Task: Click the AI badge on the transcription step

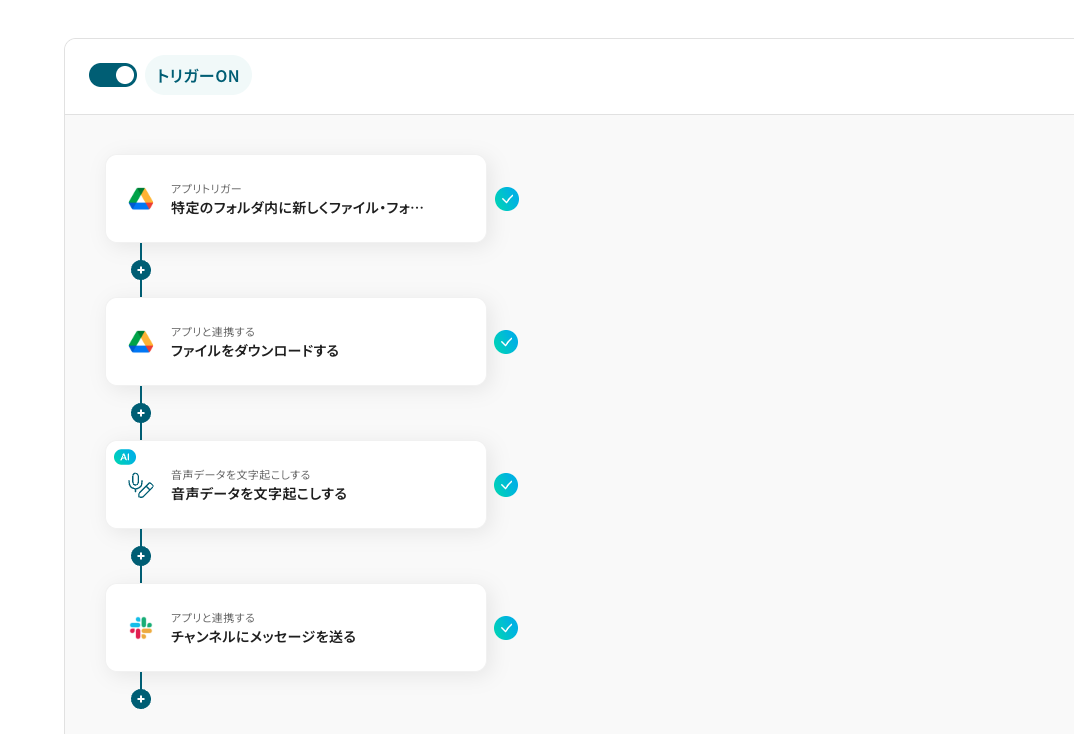Action: (125, 457)
